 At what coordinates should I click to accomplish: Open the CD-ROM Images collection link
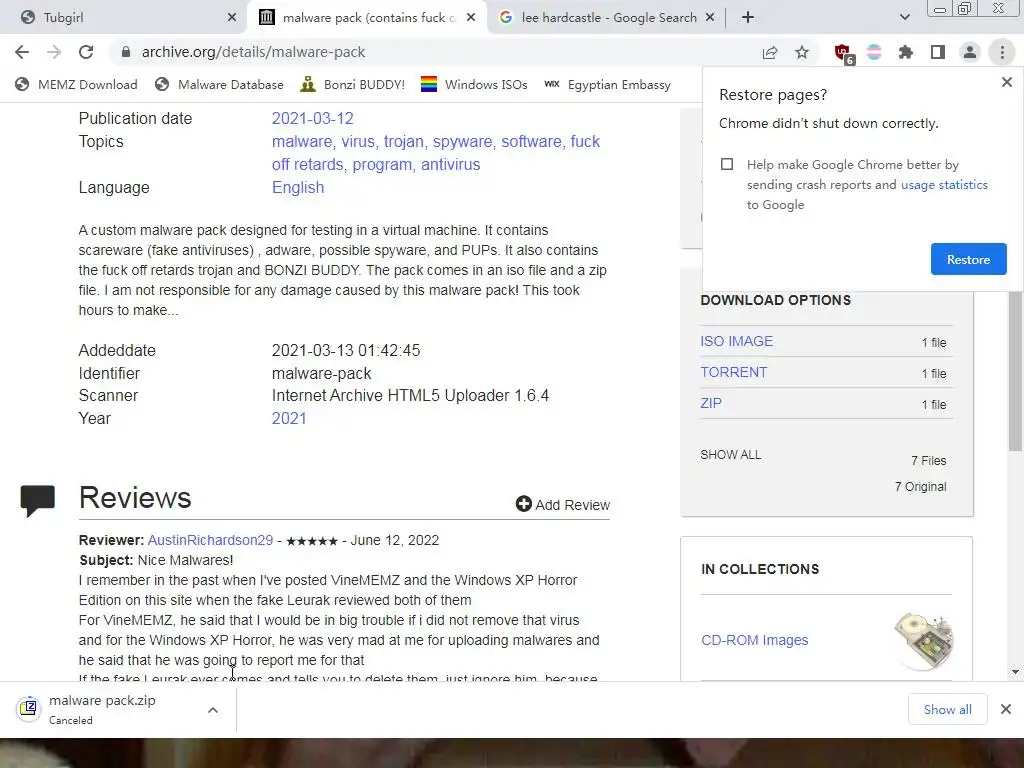pyautogui.click(x=754, y=640)
